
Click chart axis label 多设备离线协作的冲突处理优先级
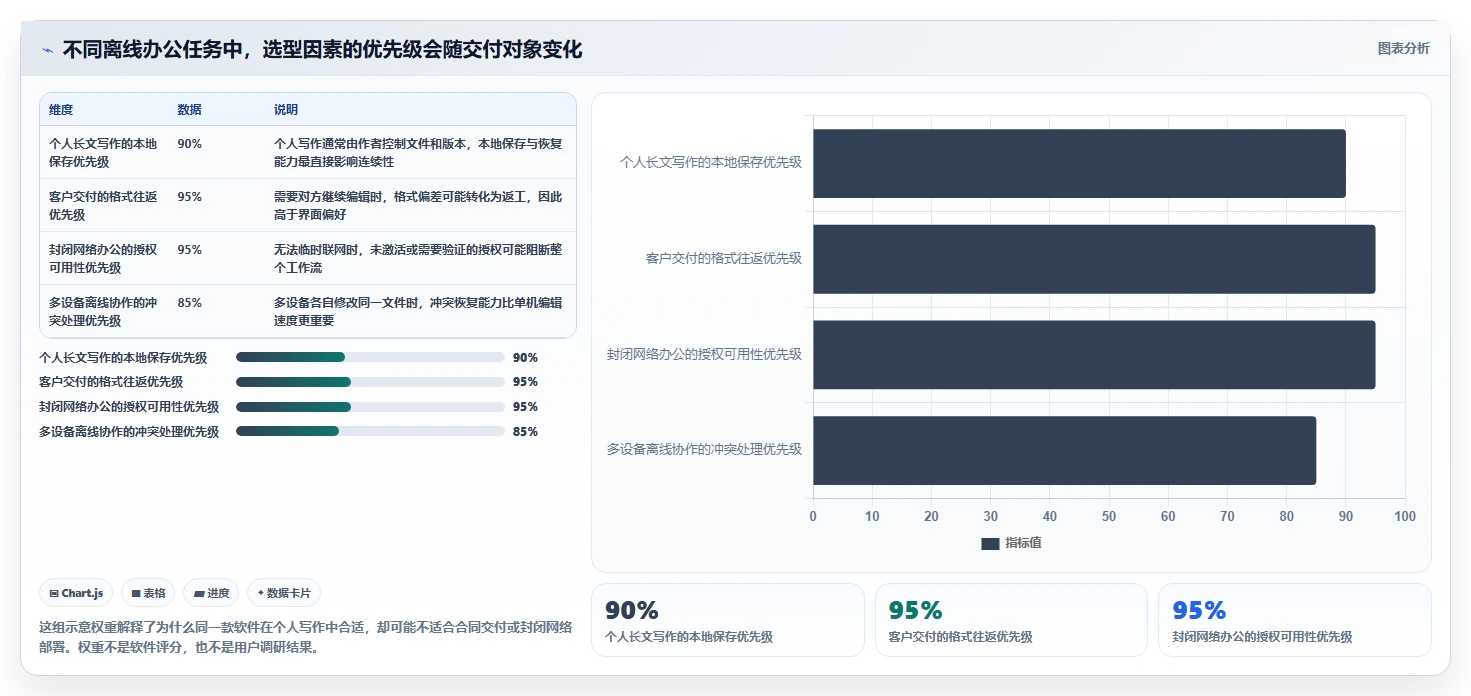tap(704, 450)
